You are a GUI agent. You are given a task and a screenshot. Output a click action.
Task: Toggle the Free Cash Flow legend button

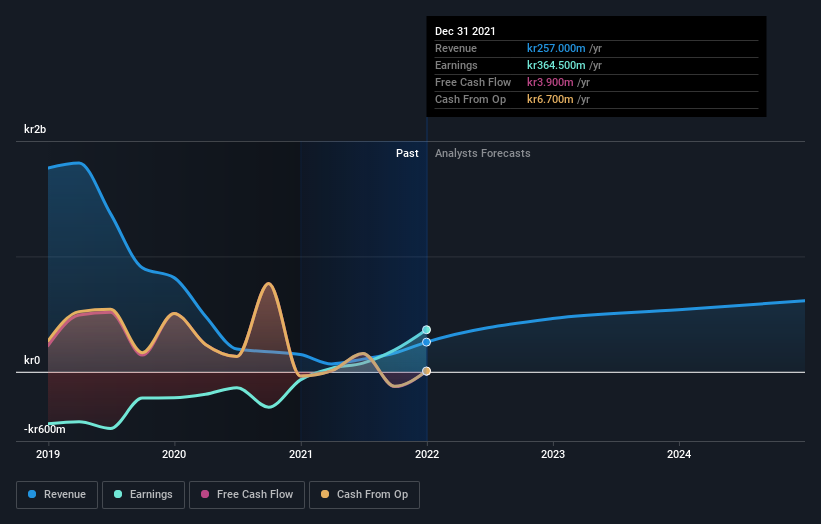click(x=247, y=495)
